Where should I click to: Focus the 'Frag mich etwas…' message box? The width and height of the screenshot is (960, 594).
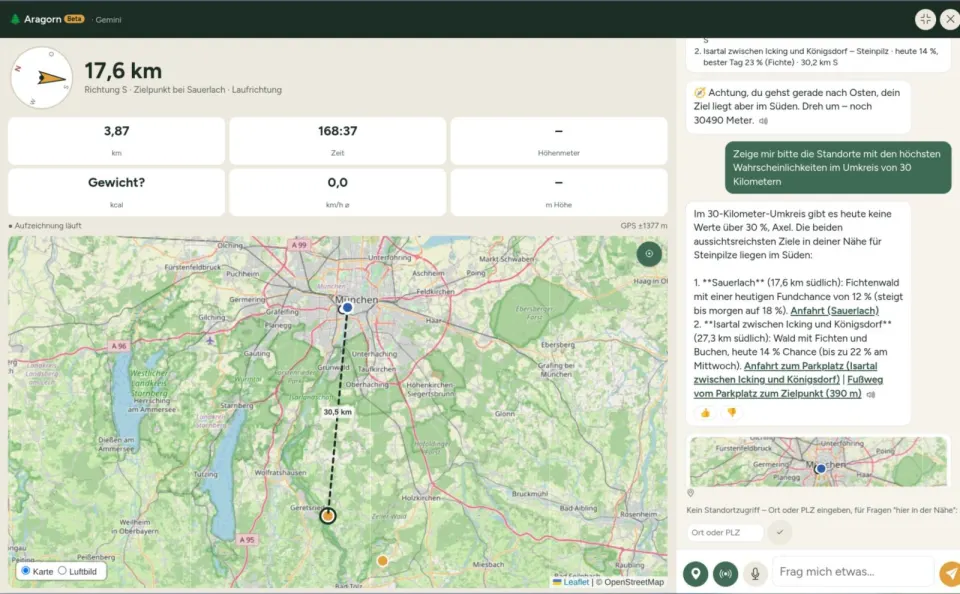pos(852,572)
